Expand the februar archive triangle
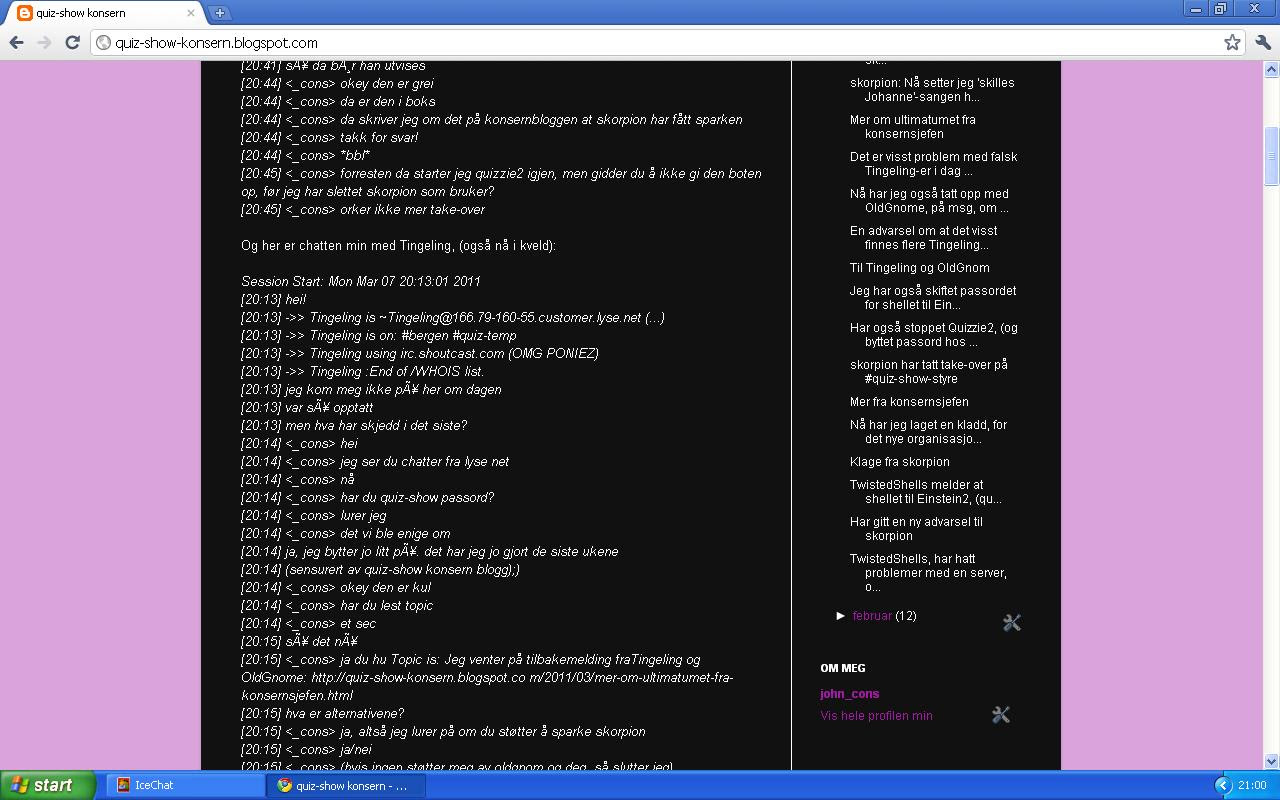The width and height of the screenshot is (1280, 800). 841,615
